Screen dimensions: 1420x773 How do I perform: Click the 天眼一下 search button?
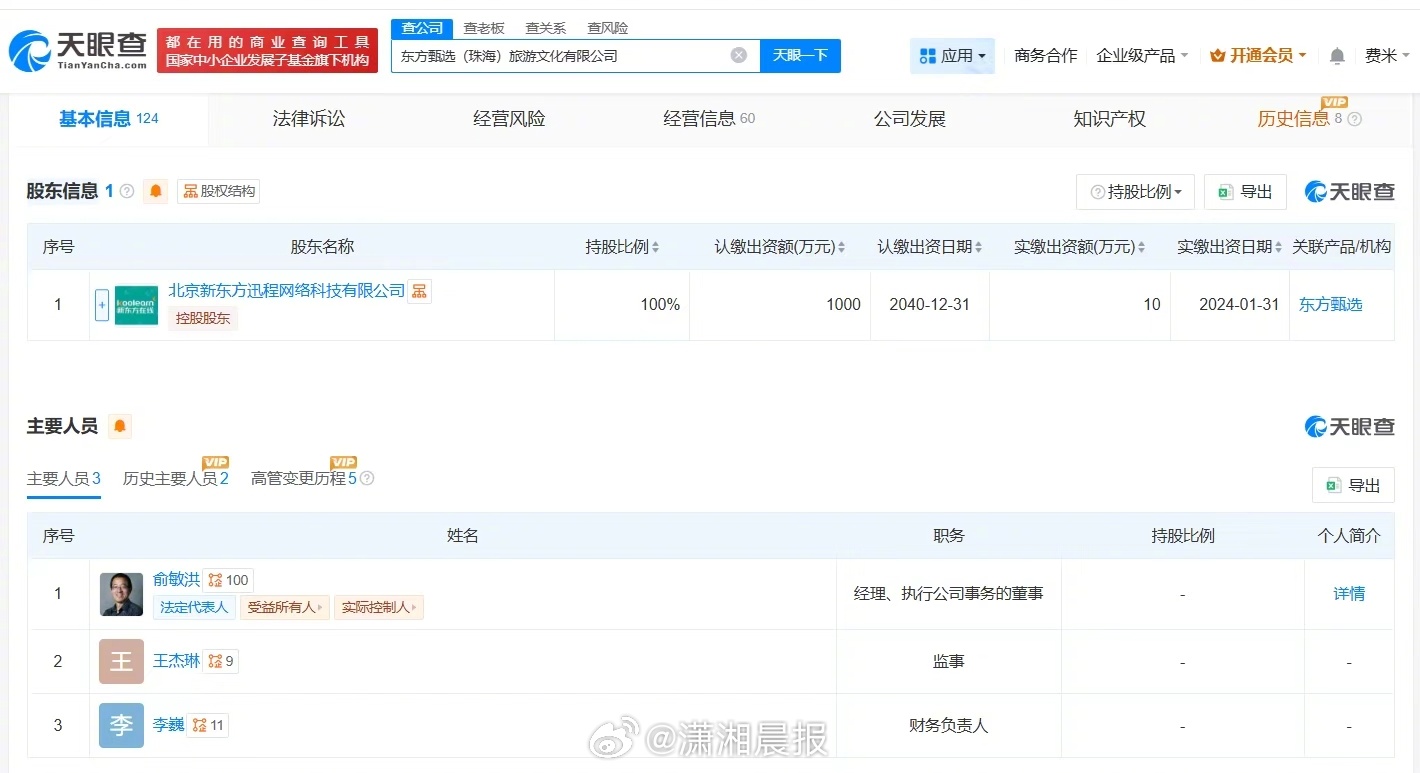[x=800, y=56]
